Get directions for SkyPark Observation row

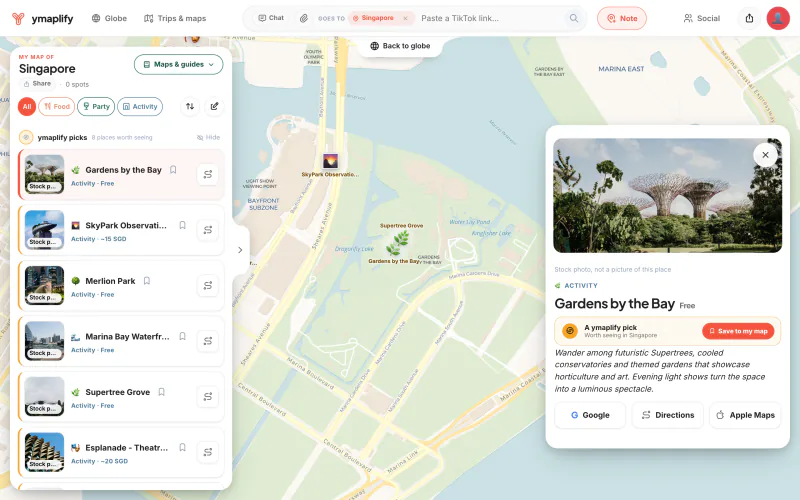click(x=208, y=230)
